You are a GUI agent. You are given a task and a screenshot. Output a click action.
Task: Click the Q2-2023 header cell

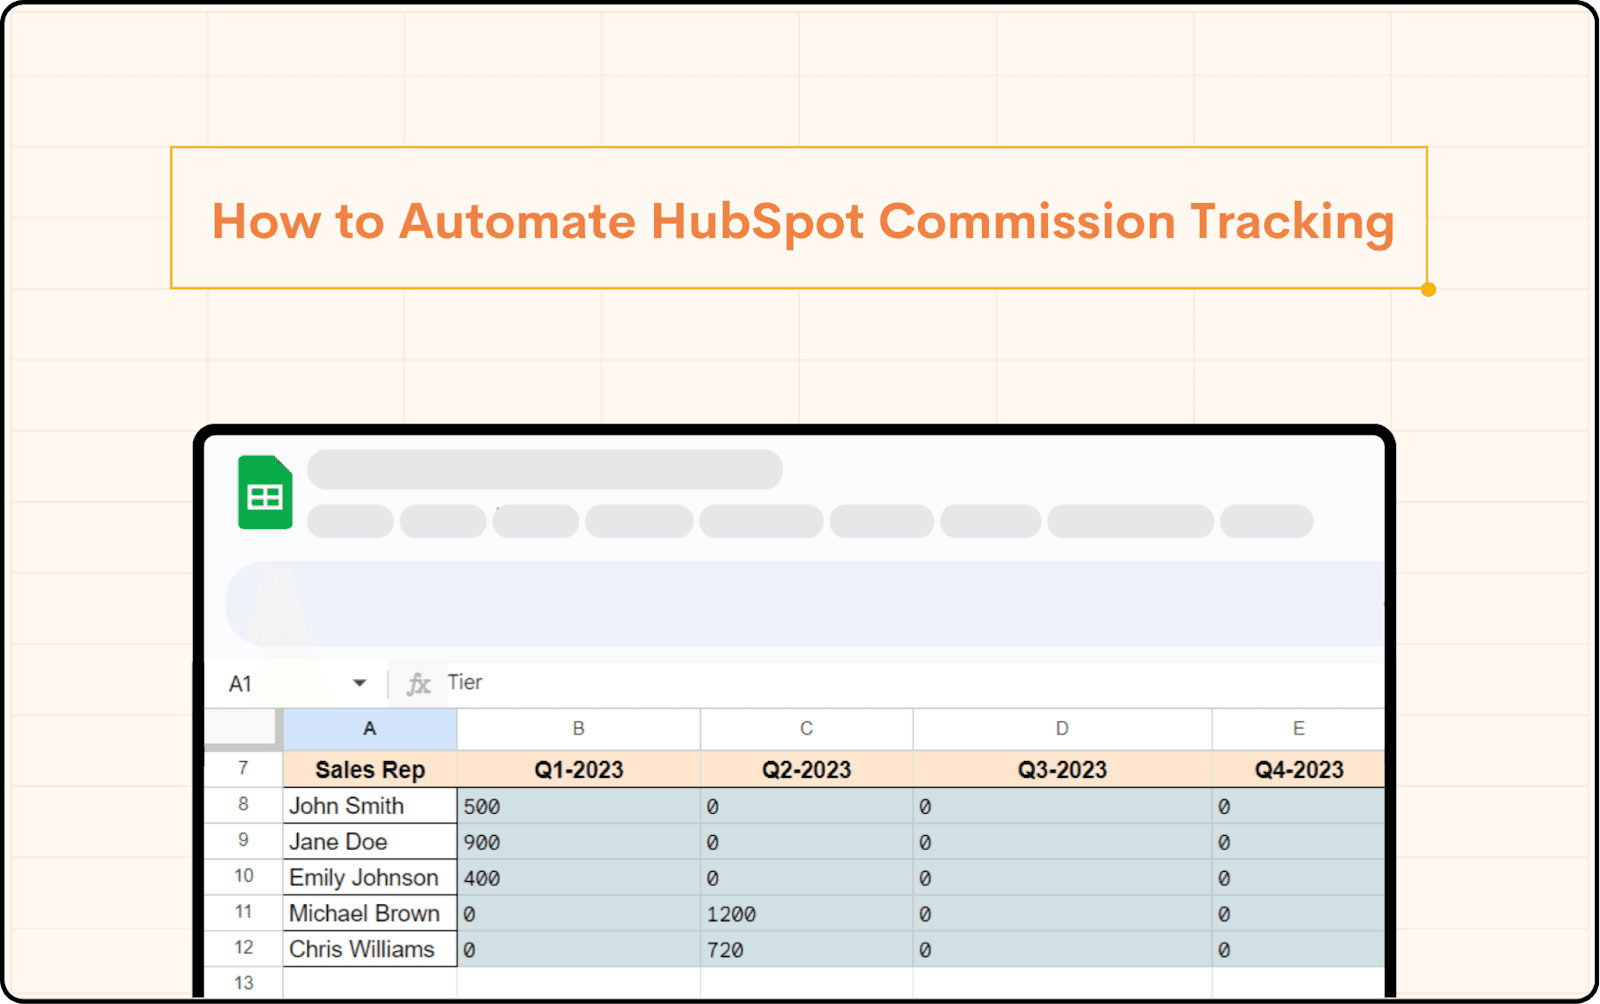click(x=806, y=769)
